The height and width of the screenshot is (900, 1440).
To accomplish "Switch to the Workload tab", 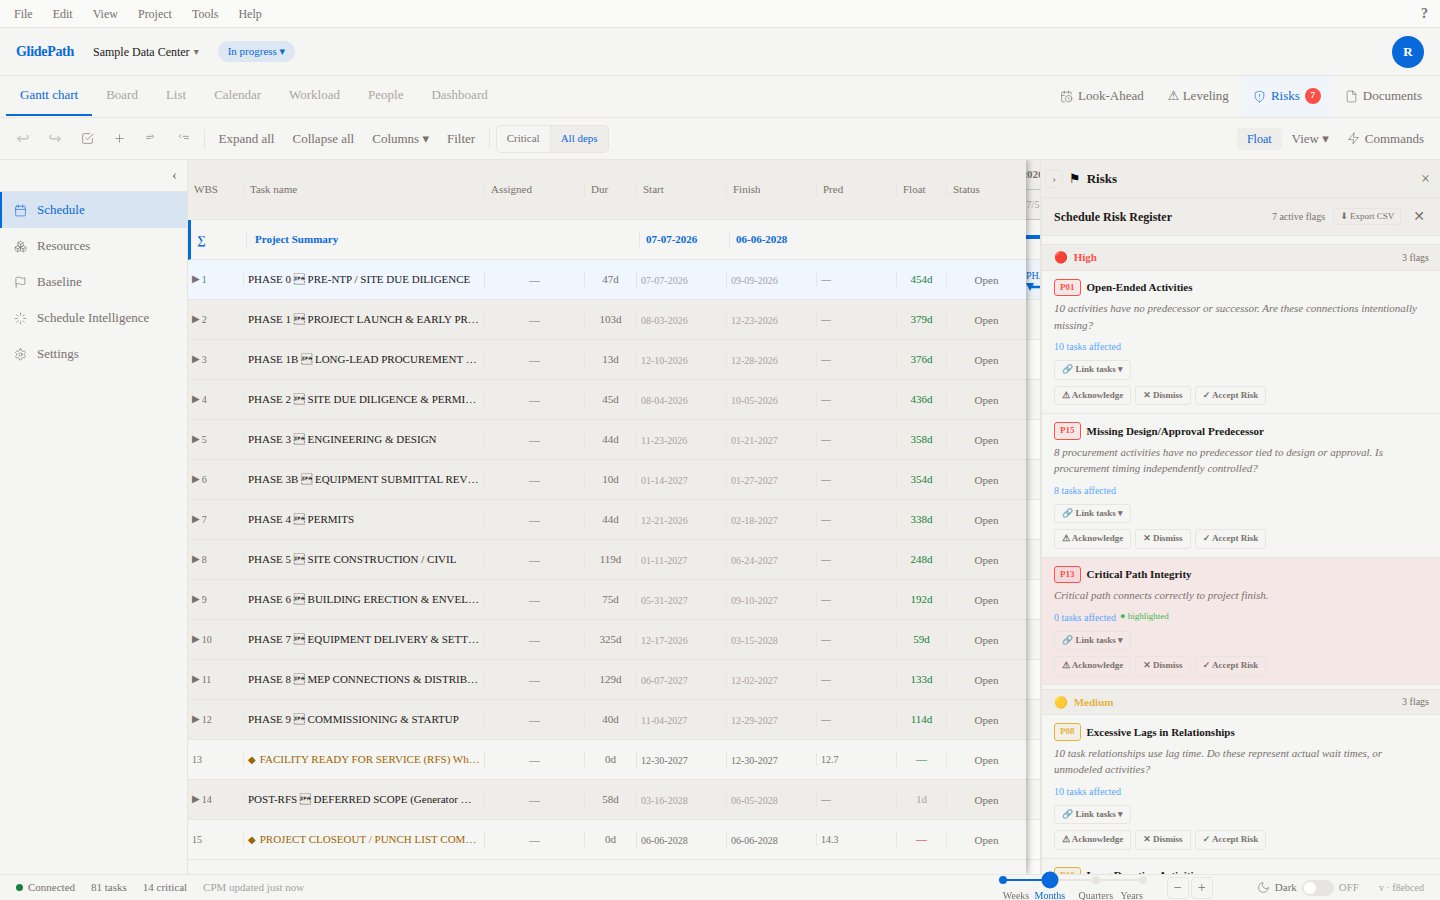I will tap(314, 95).
